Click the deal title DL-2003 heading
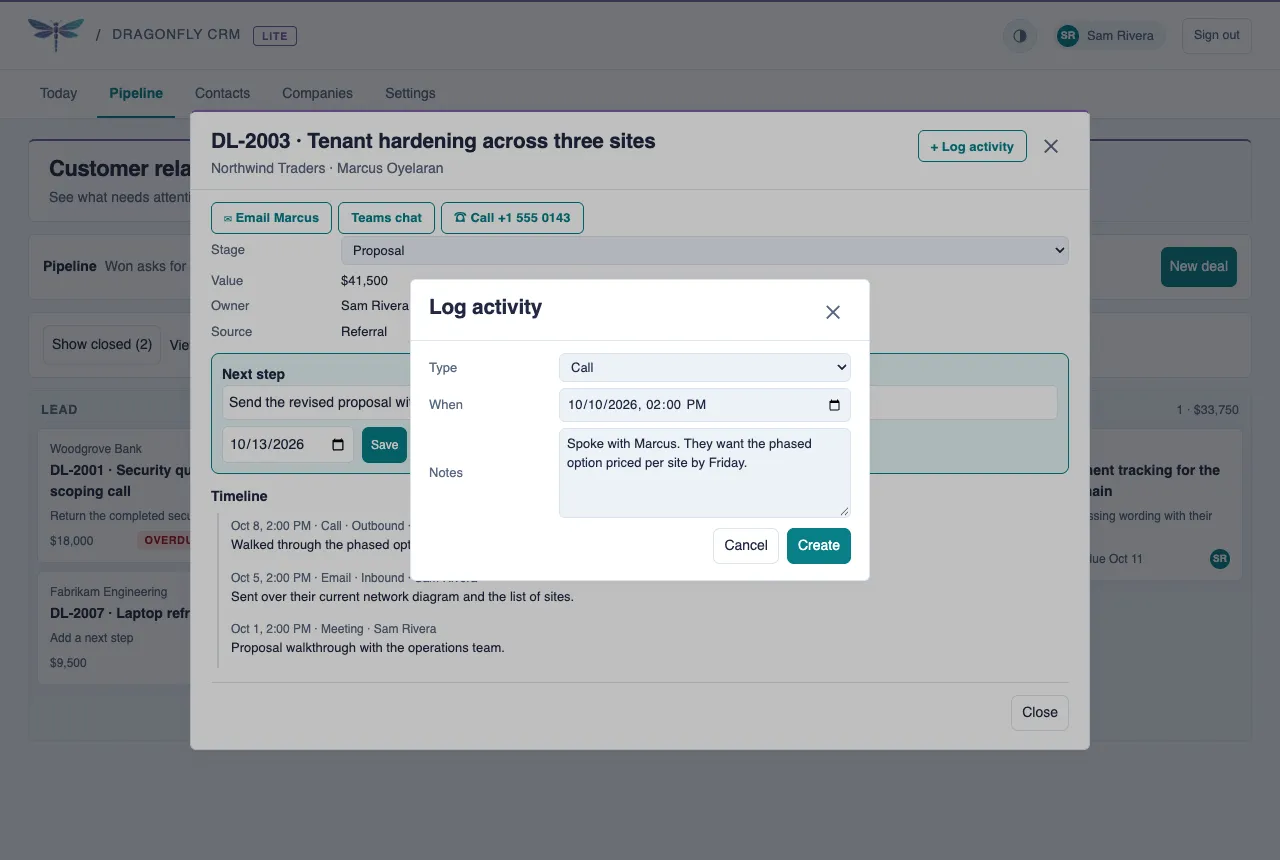This screenshot has height=860, width=1280. (x=433, y=141)
